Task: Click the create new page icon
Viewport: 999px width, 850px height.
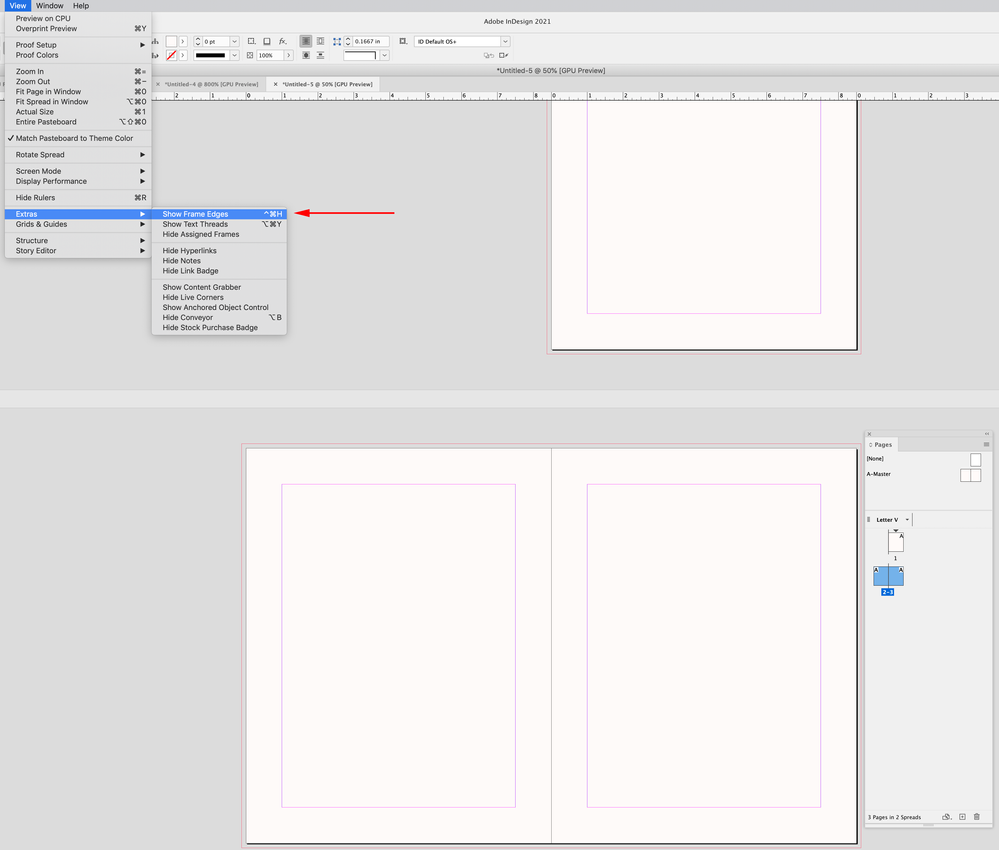Action: point(962,817)
